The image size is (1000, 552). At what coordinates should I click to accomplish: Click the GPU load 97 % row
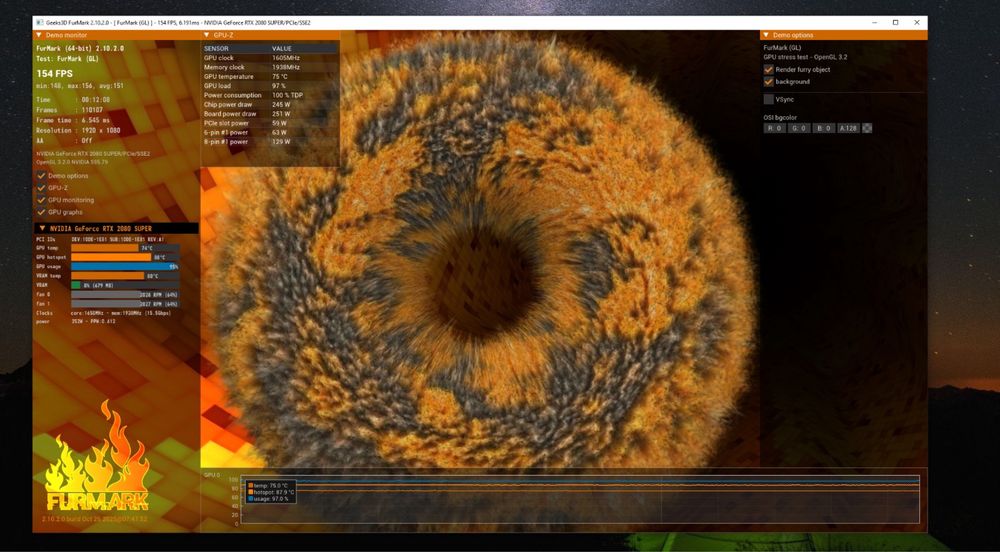[x=270, y=85]
